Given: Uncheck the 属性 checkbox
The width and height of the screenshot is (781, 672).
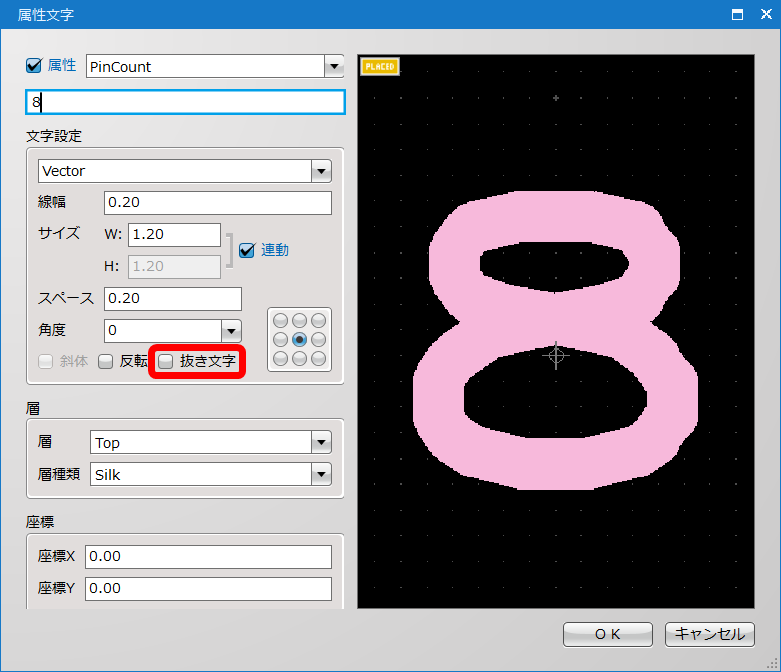Looking at the screenshot, I should pos(34,66).
